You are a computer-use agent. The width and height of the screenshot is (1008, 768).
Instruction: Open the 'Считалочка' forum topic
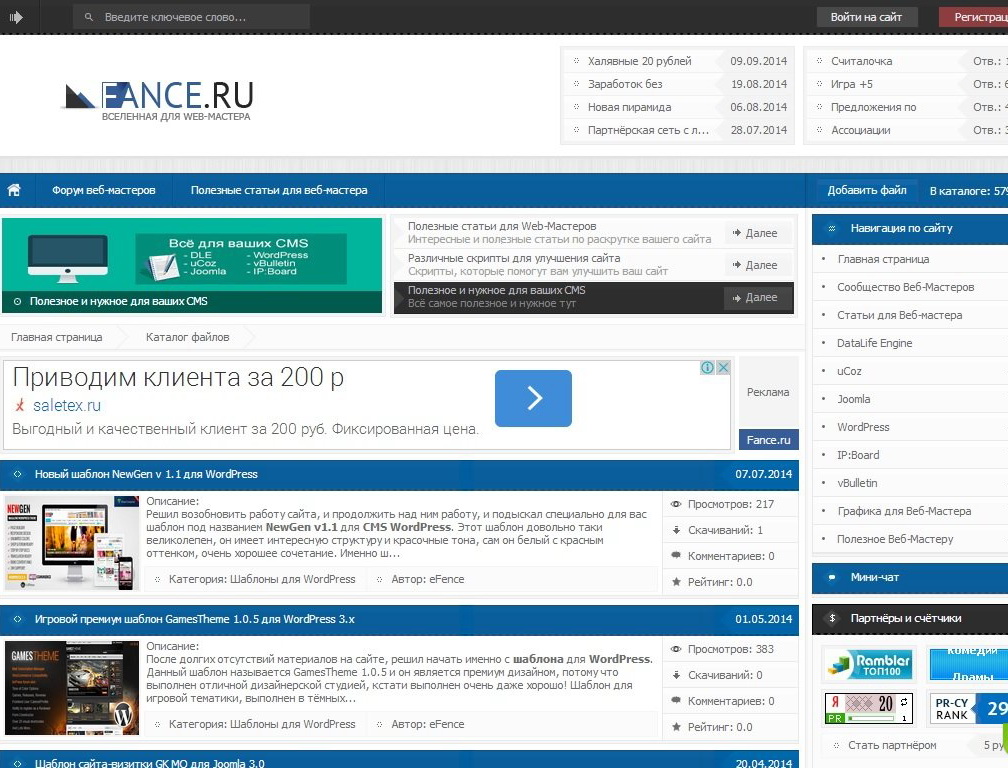point(861,61)
